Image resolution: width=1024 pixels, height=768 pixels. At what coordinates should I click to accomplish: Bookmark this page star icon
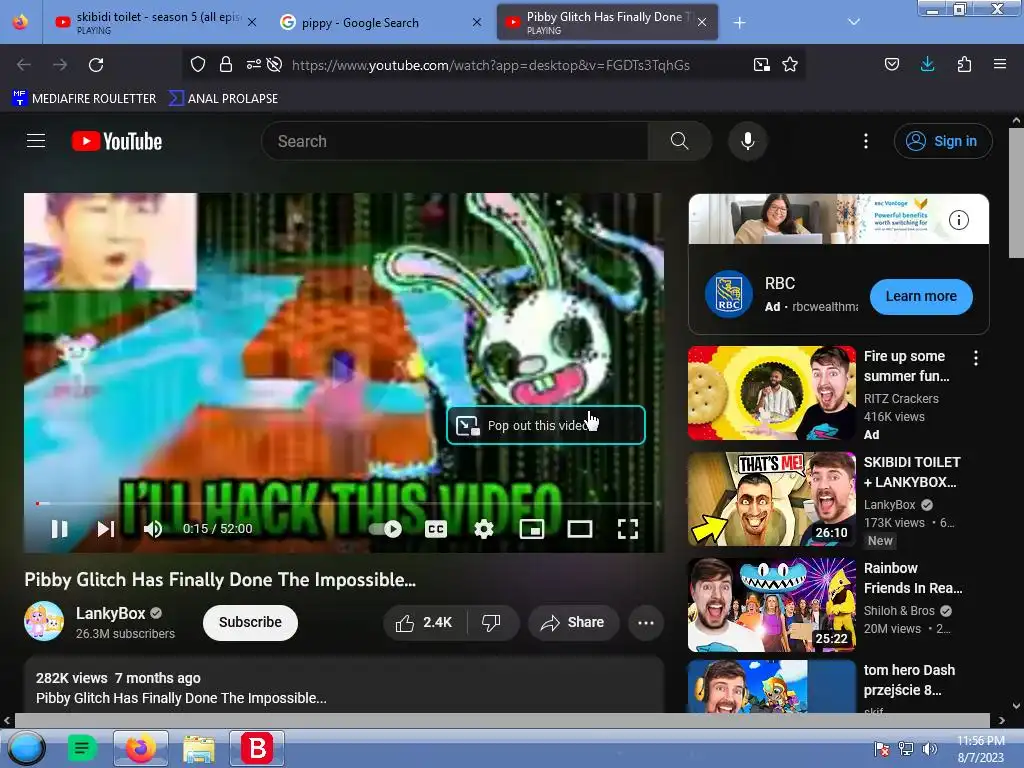pyautogui.click(x=790, y=65)
